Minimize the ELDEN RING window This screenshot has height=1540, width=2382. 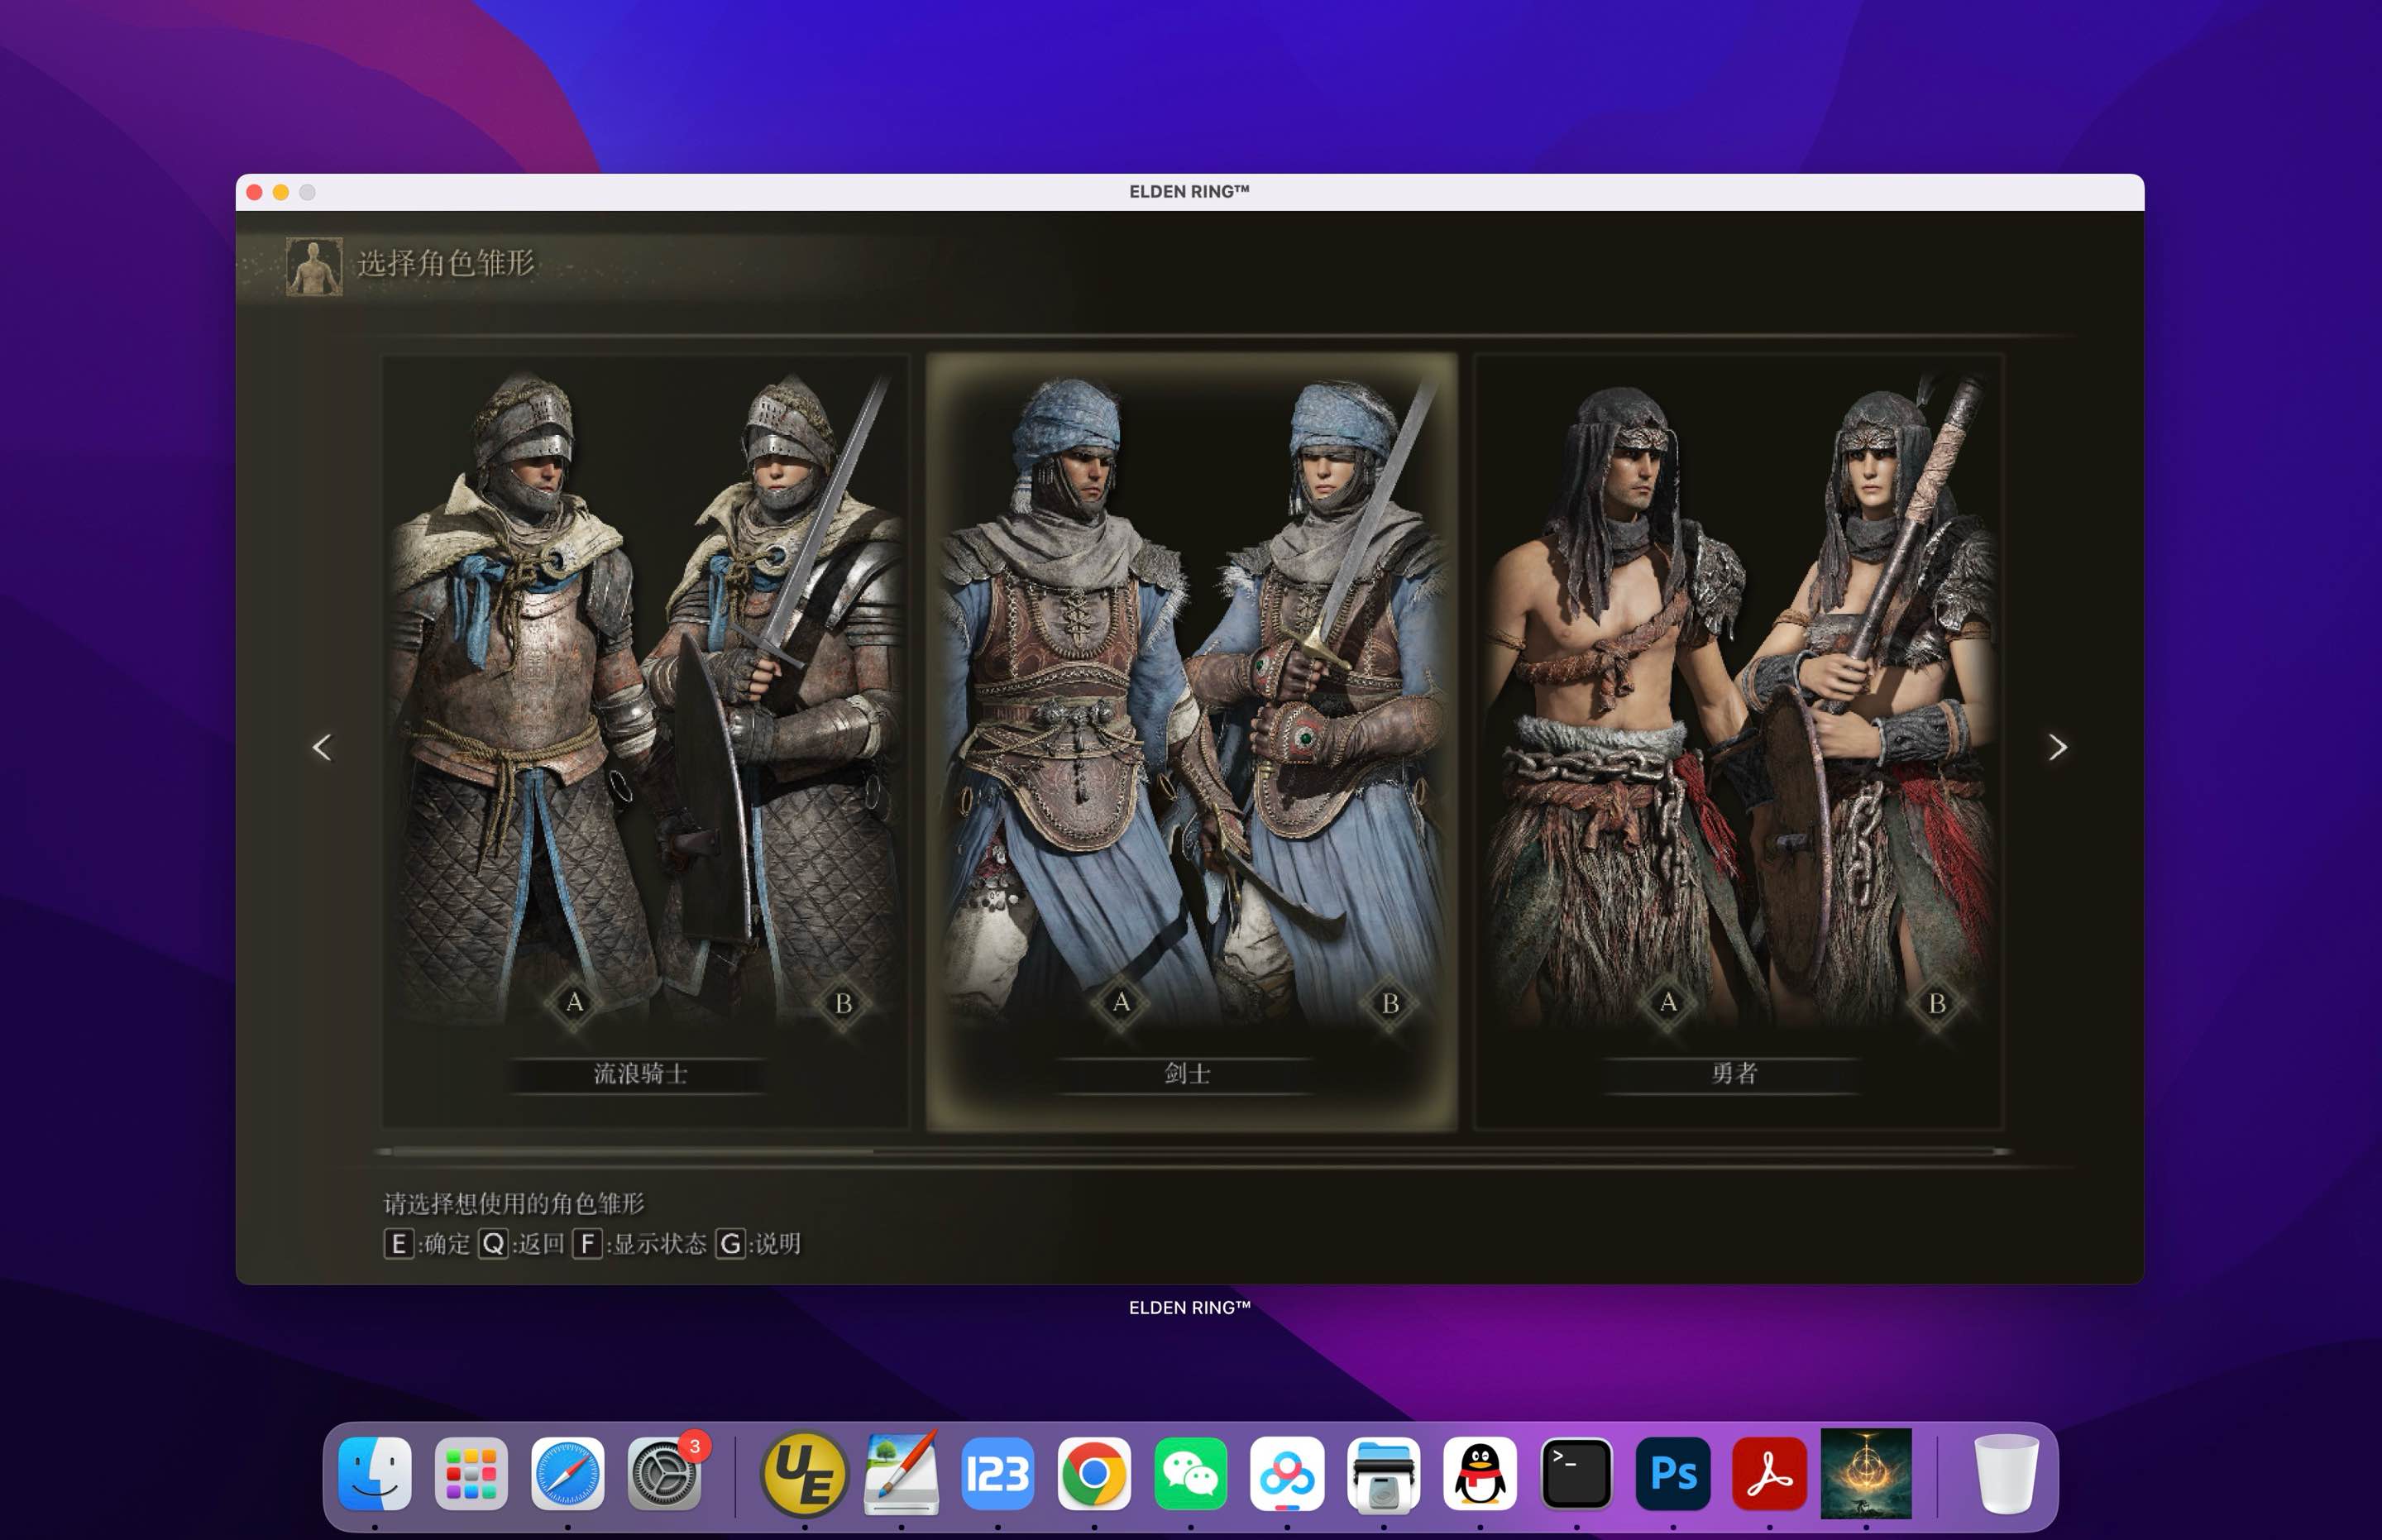[x=281, y=192]
